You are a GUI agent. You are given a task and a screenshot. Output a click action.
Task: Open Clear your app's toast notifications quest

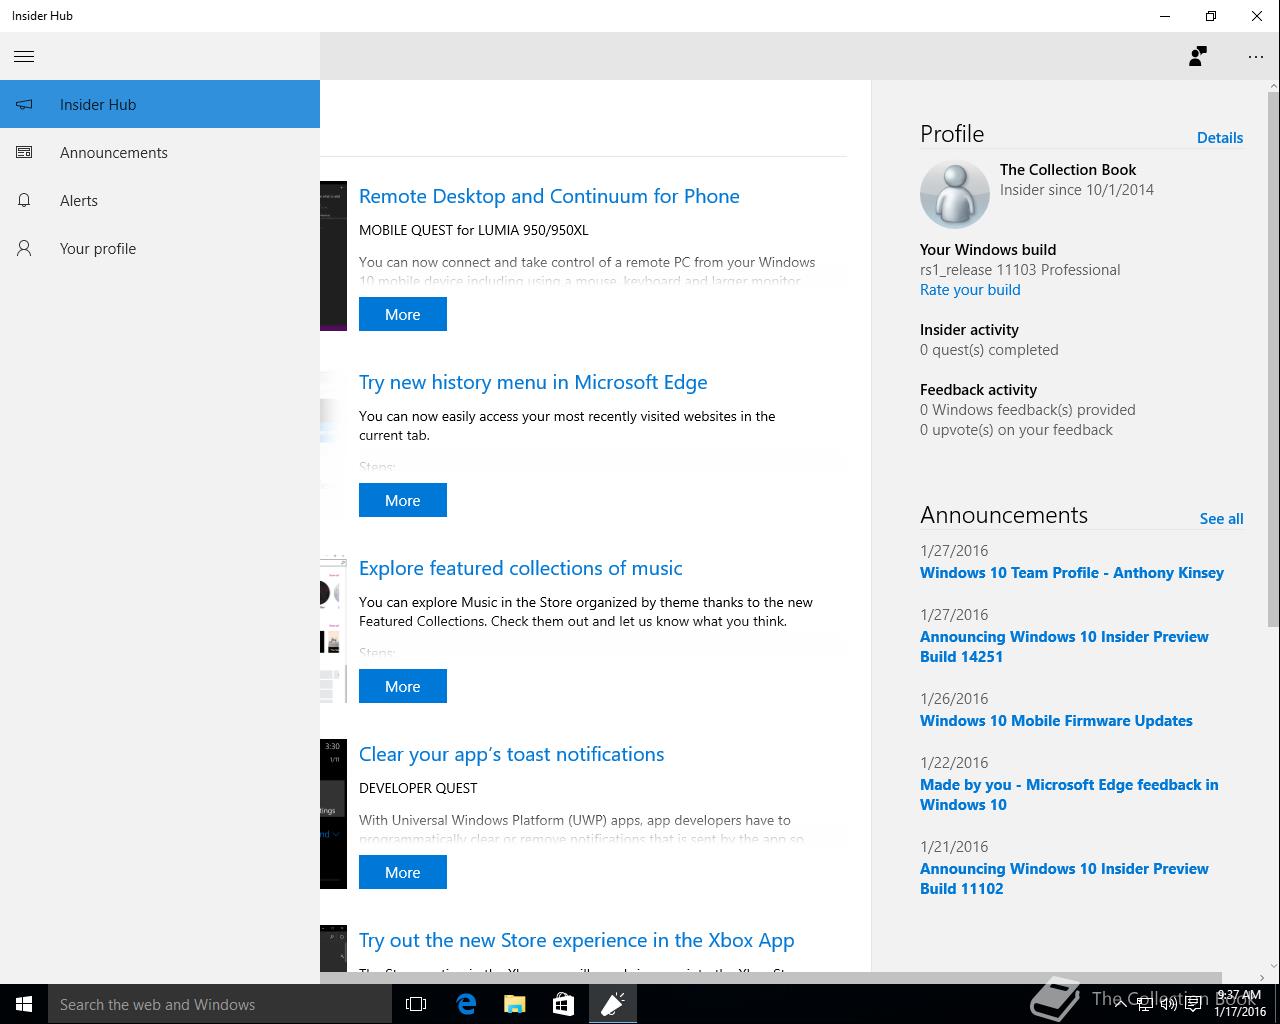tap(511, 754)
